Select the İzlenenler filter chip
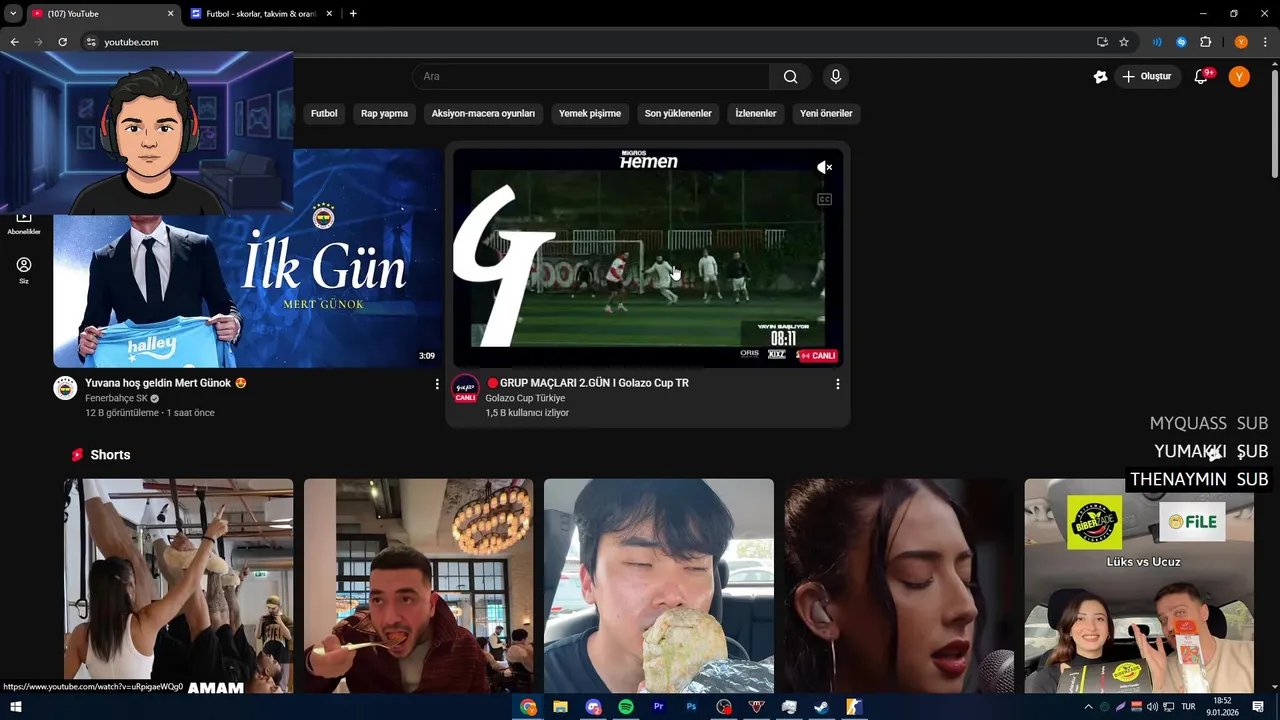1280x720 pixels. coord(756,113)
